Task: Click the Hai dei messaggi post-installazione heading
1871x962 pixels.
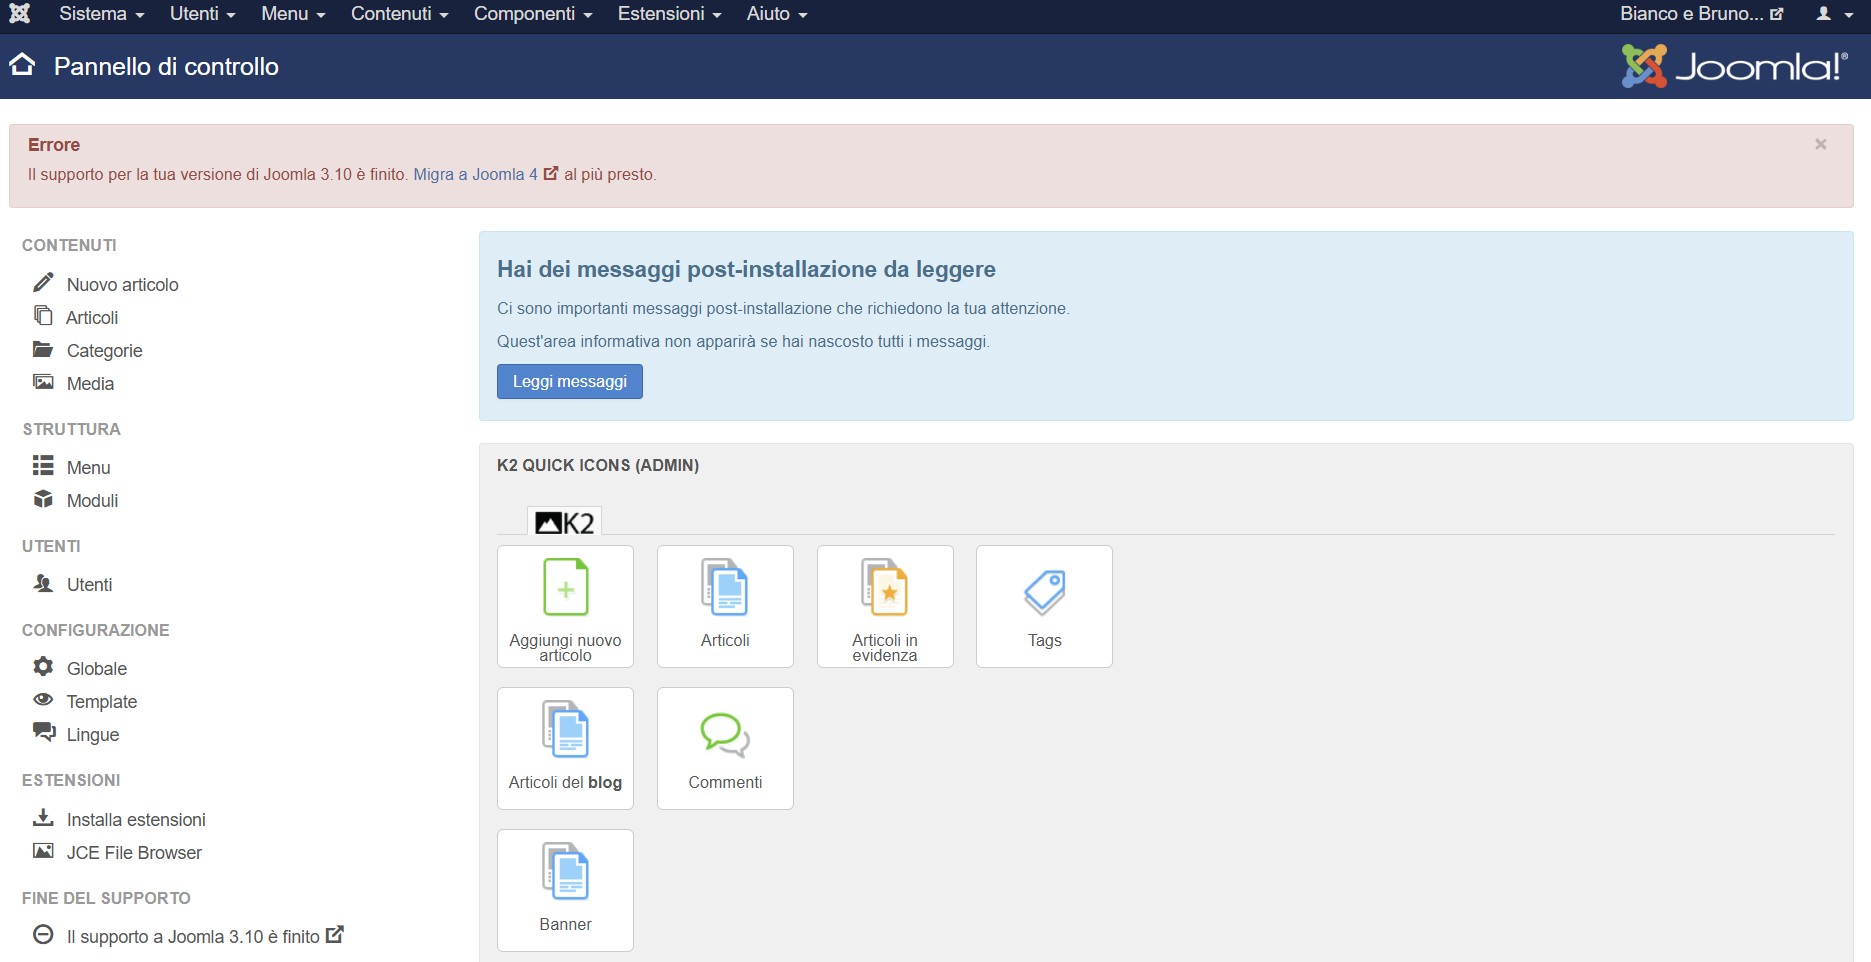Action: tap(746, 269)
